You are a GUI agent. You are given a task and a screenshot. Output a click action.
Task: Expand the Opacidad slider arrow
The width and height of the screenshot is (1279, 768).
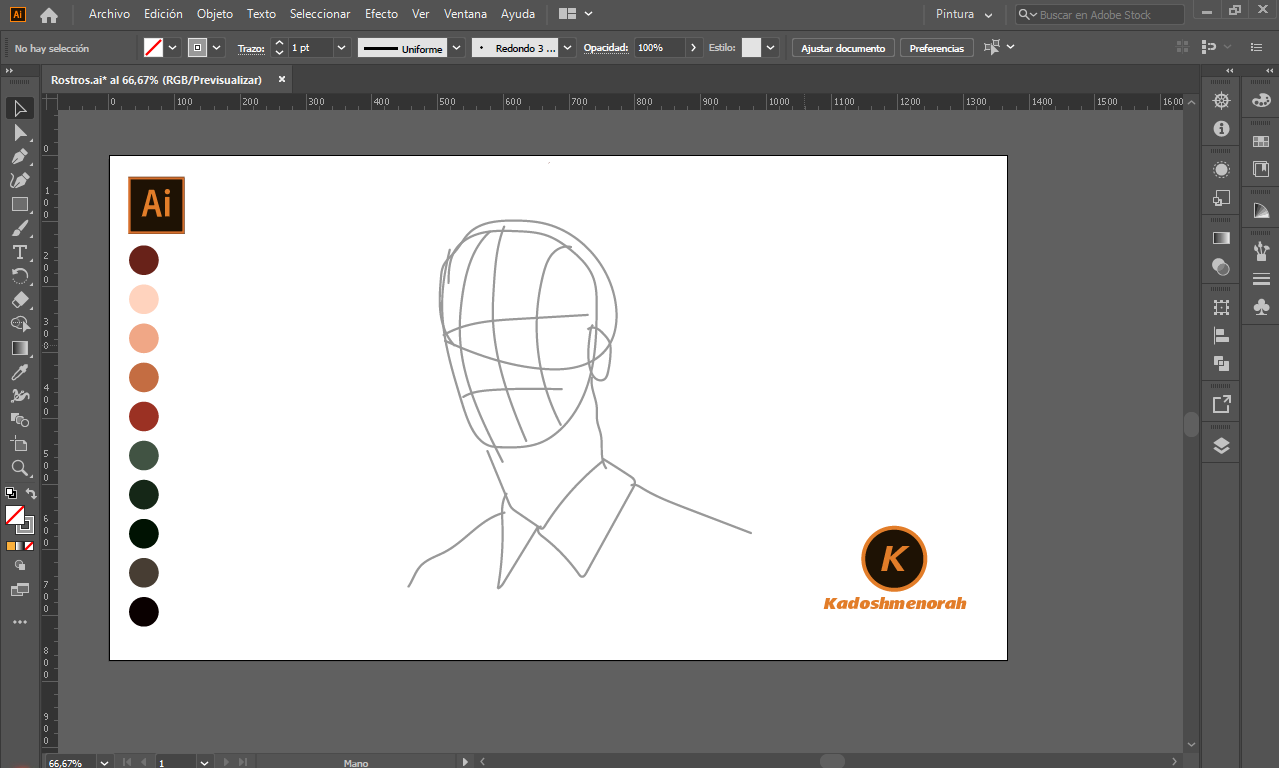point(694,48)
